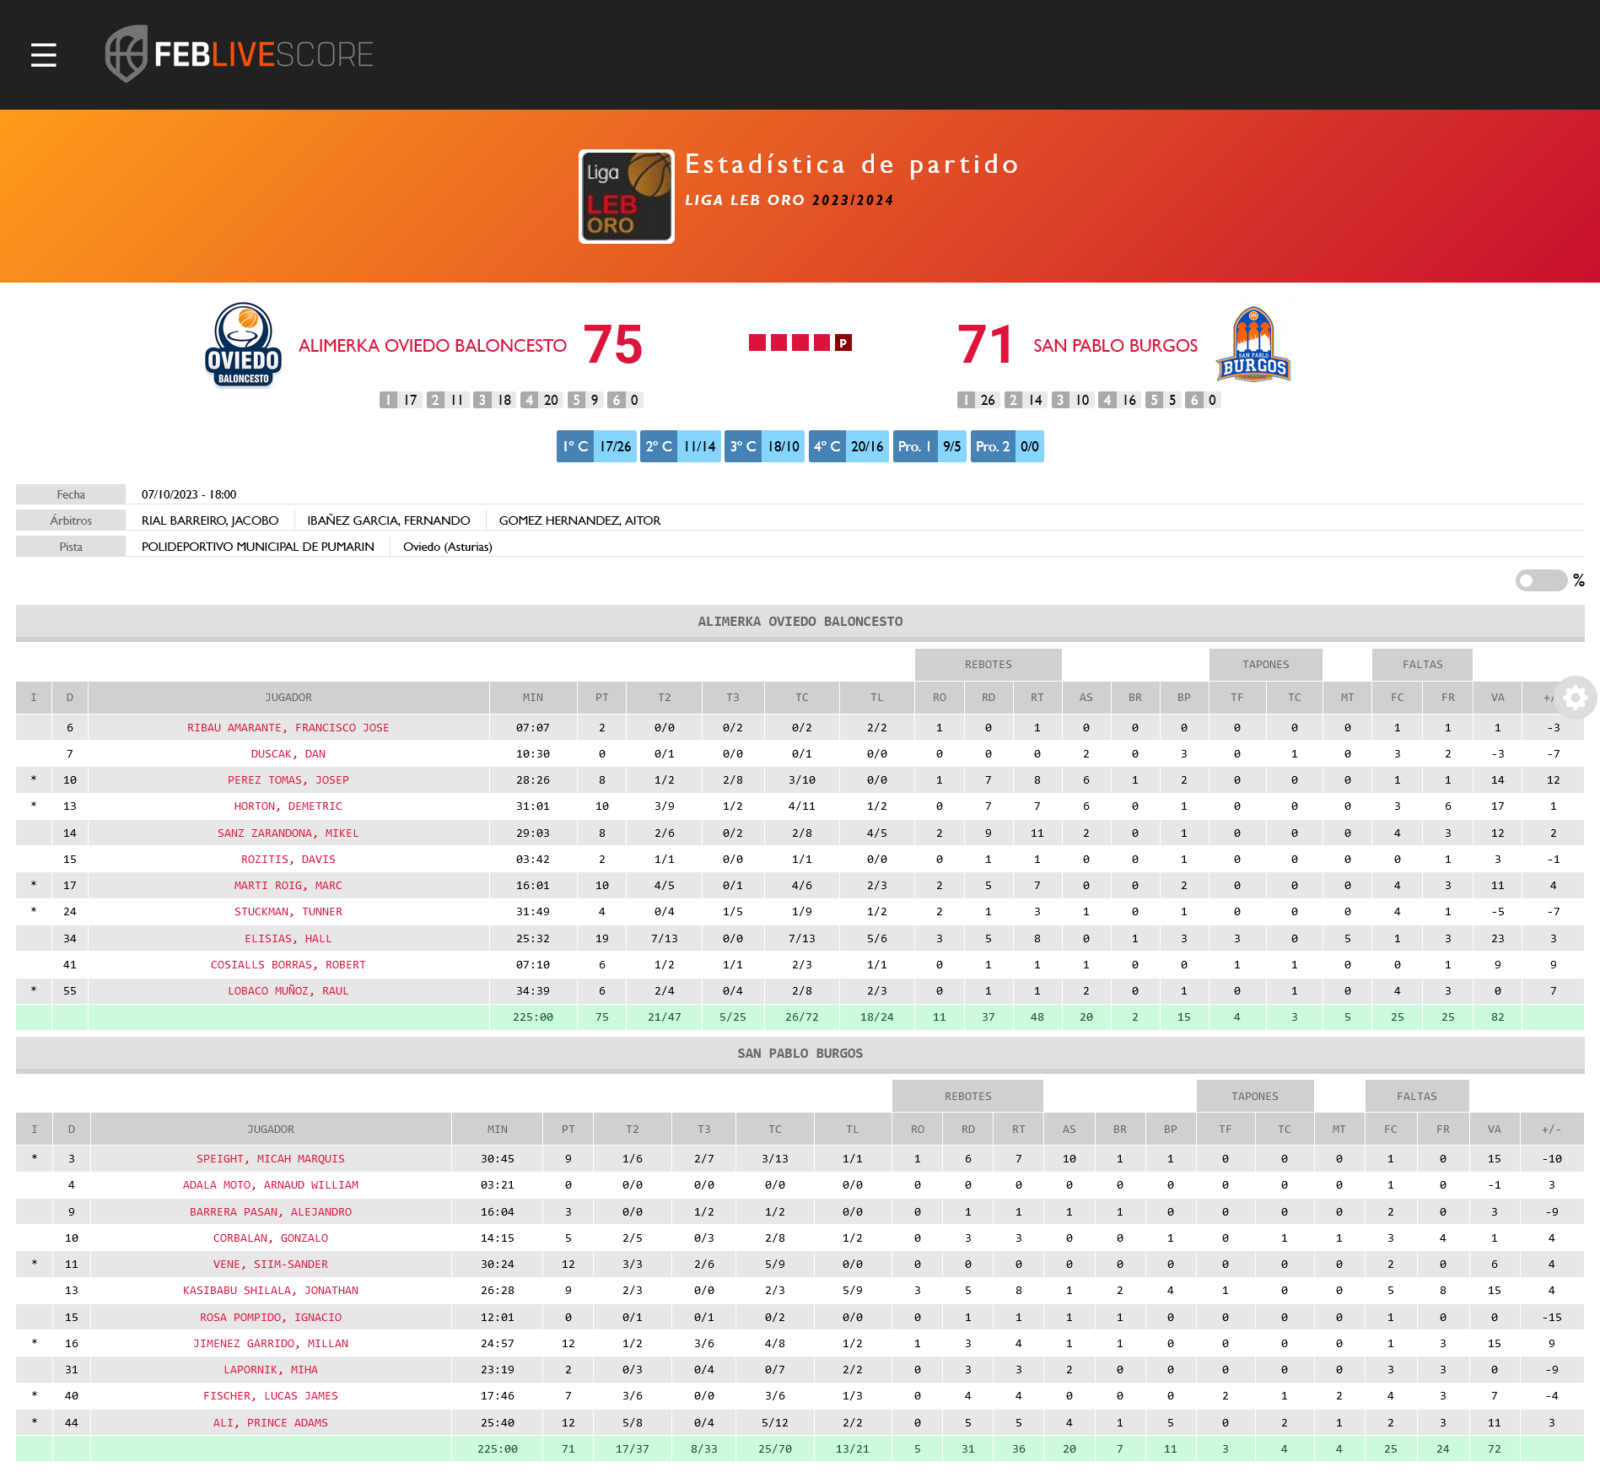Open player Stuckman, Tunner
This screenshot has width=1600, height=1483.
[x=288, y=912]
